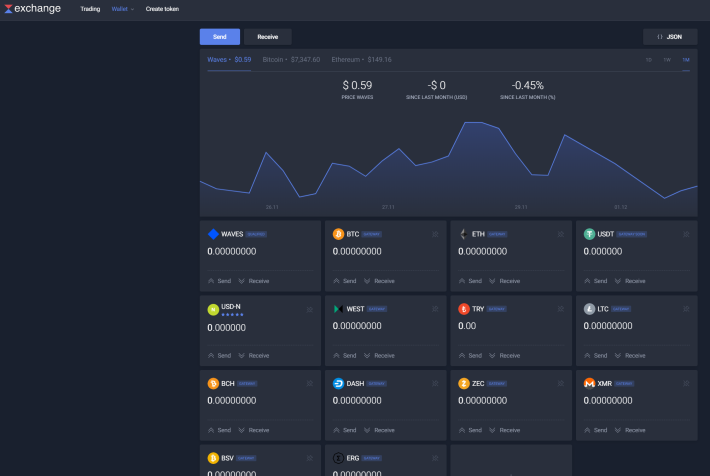Image resolution: width=710 pixels, height=476 pixels.
Task: Click the DASH coin icon
Action: [338, 384]
